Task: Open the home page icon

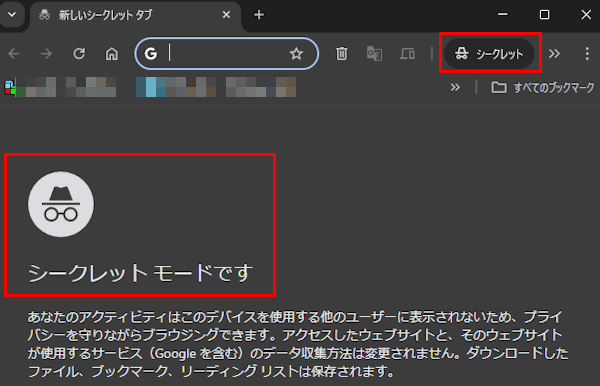Action: pos(112,54)
